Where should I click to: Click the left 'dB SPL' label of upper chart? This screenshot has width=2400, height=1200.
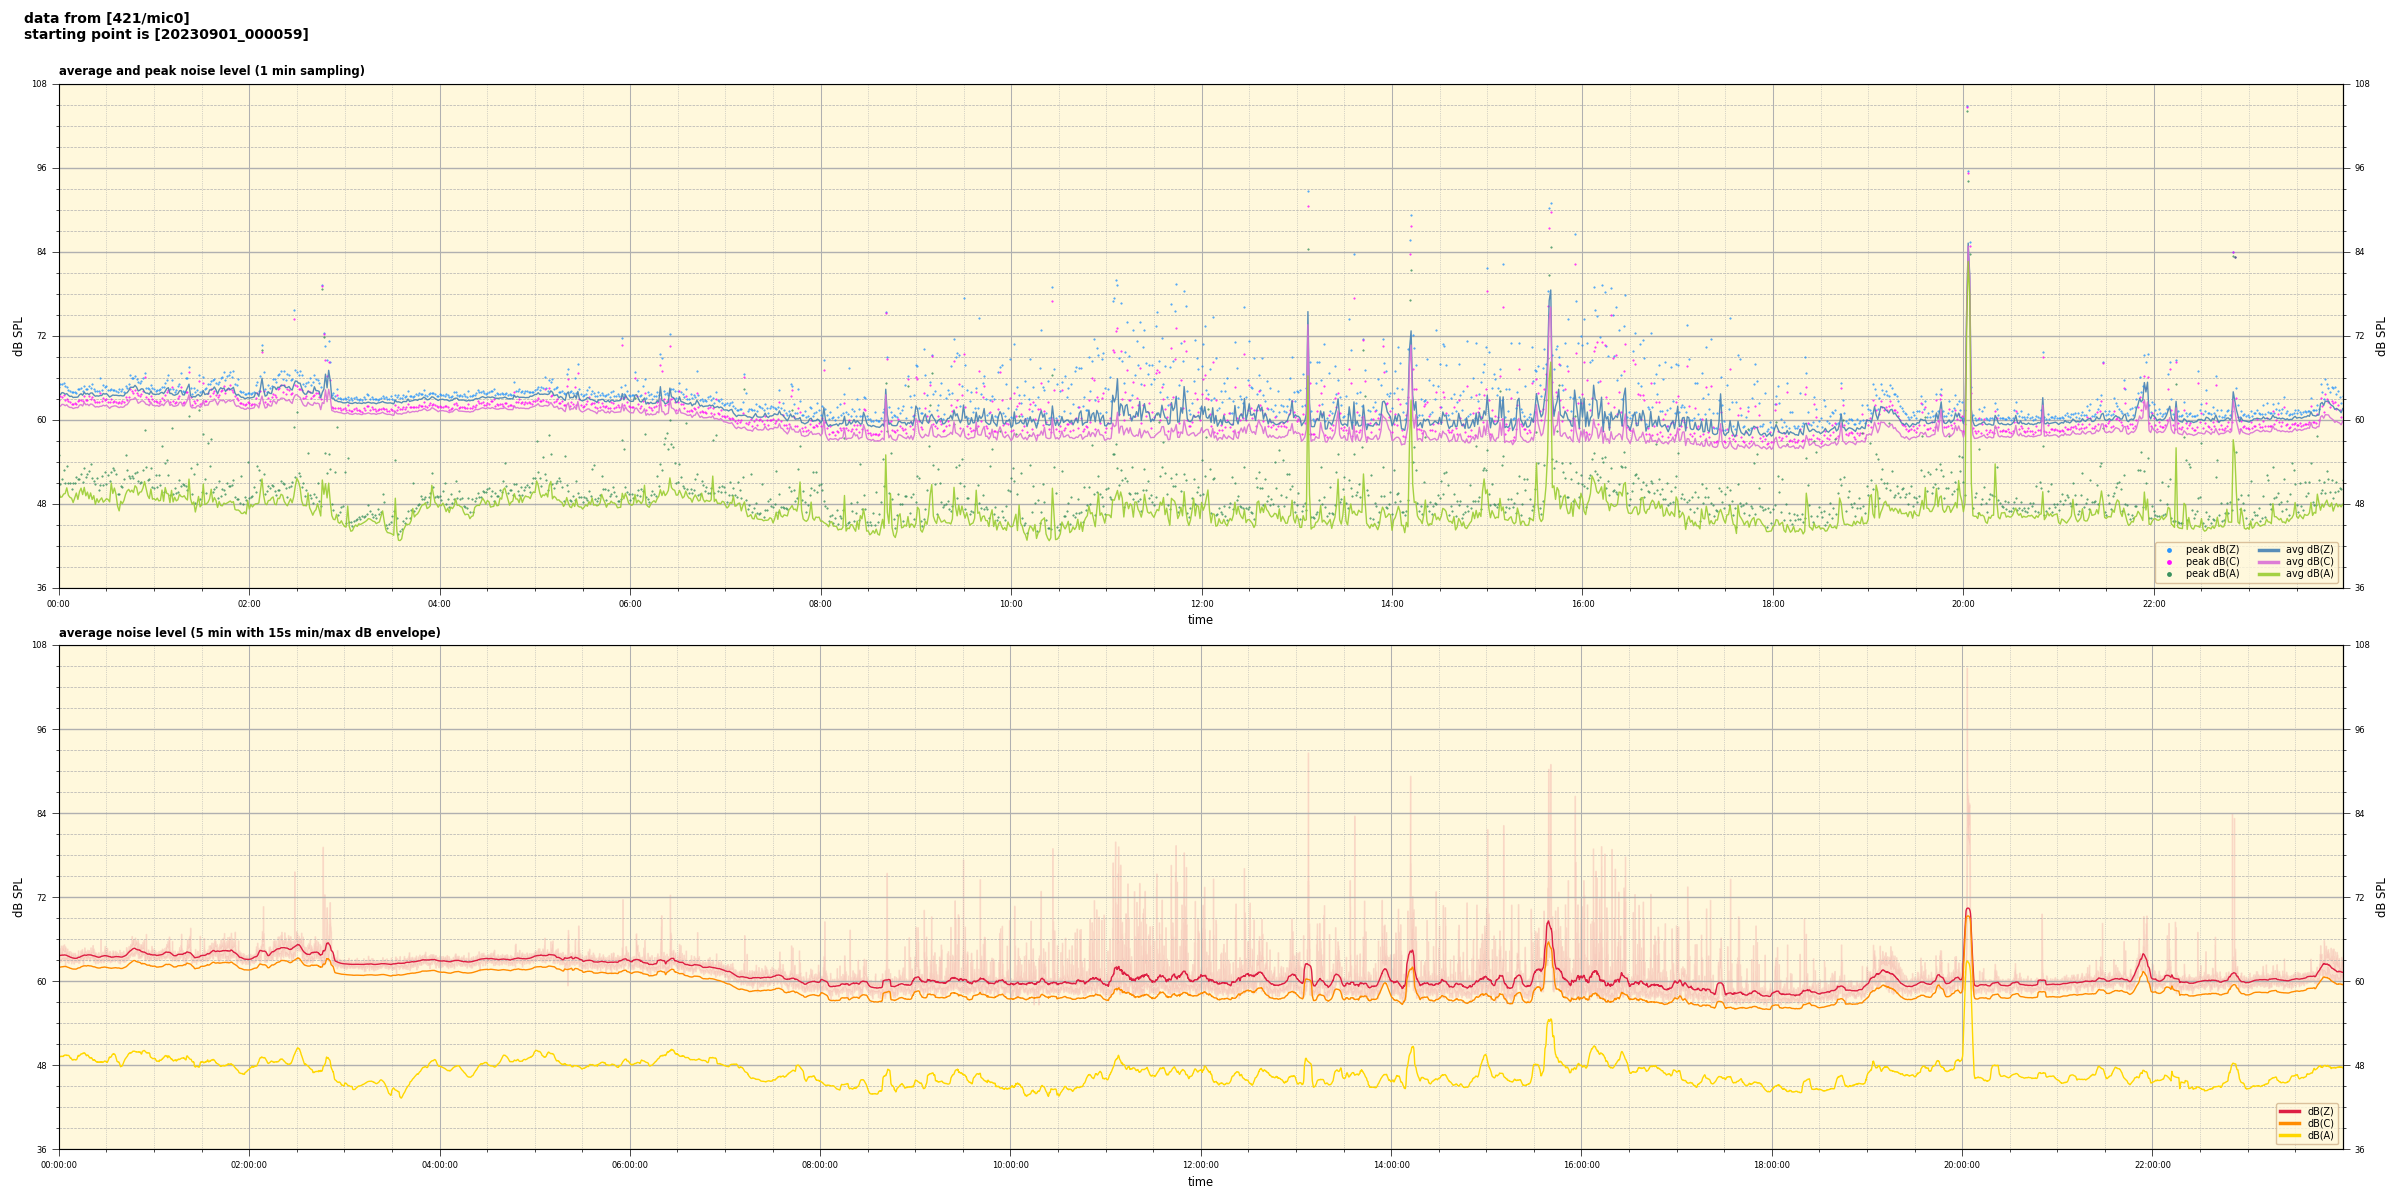pyautogui.click(x=18, y=336)
